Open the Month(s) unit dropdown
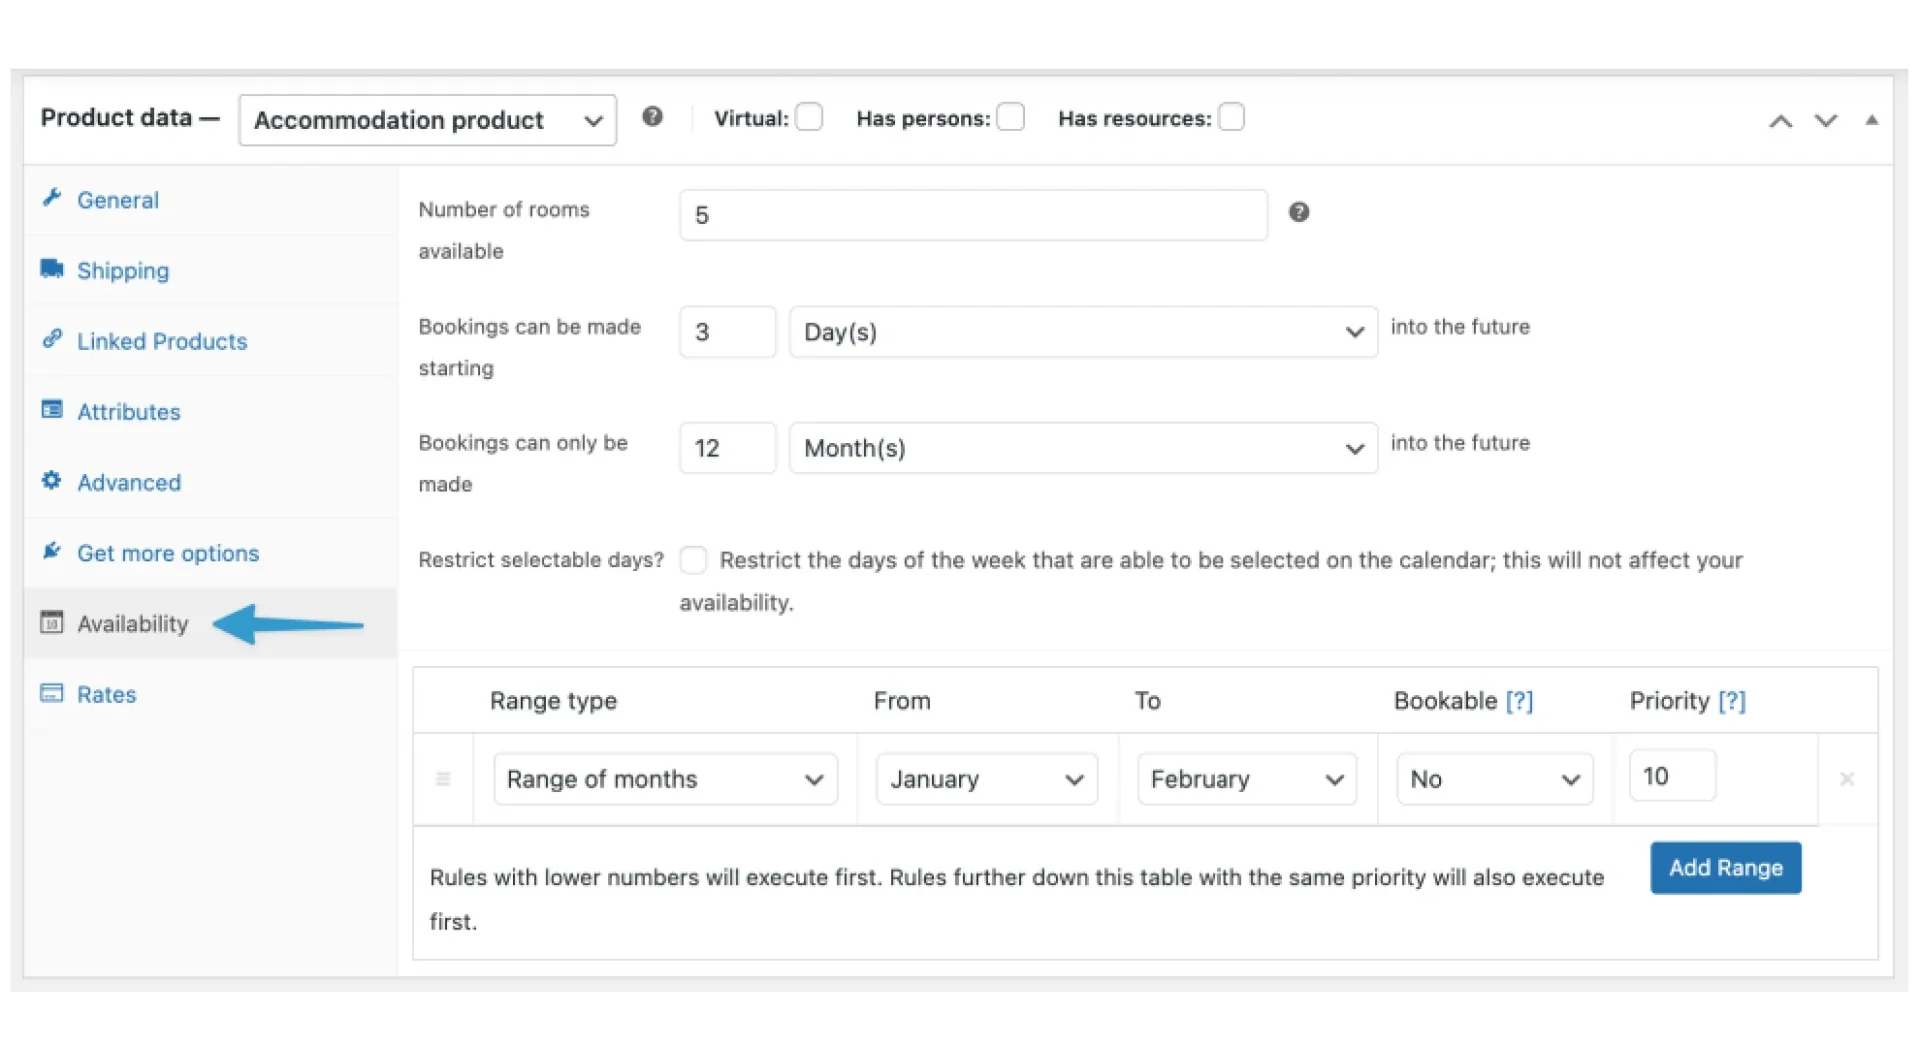 1083,448
